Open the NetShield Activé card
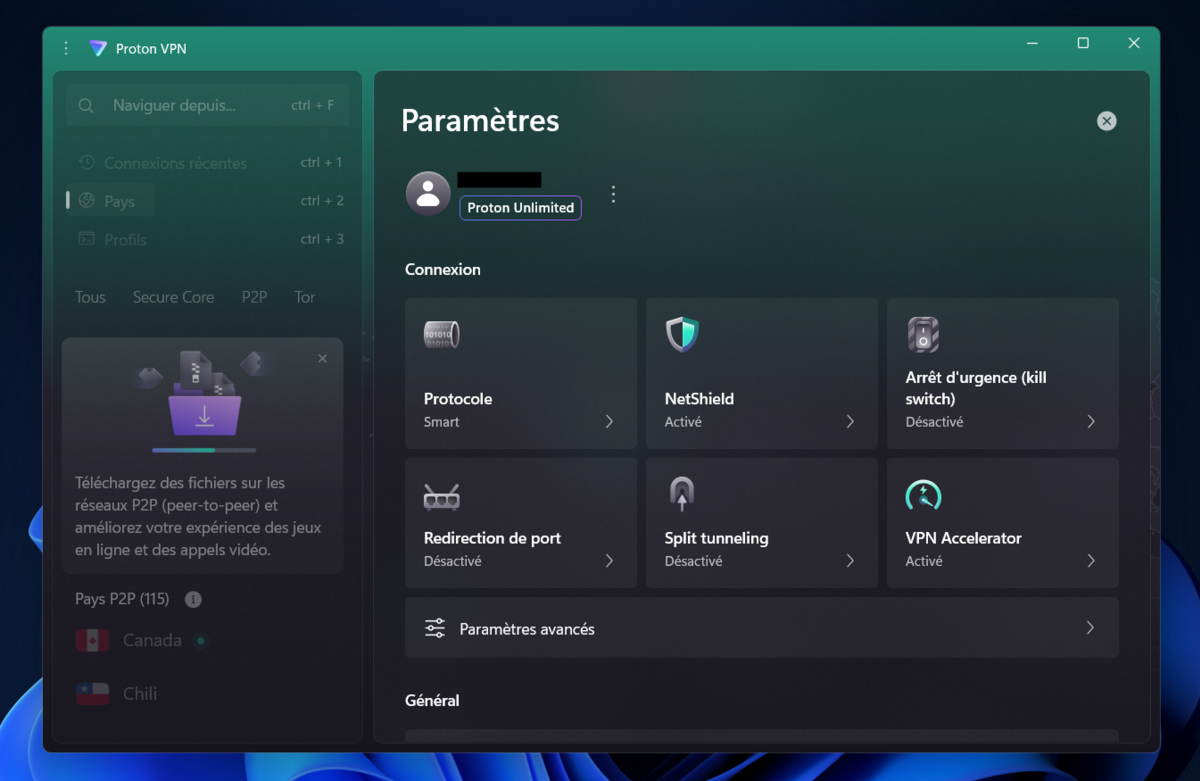 (x=762, y=373)
